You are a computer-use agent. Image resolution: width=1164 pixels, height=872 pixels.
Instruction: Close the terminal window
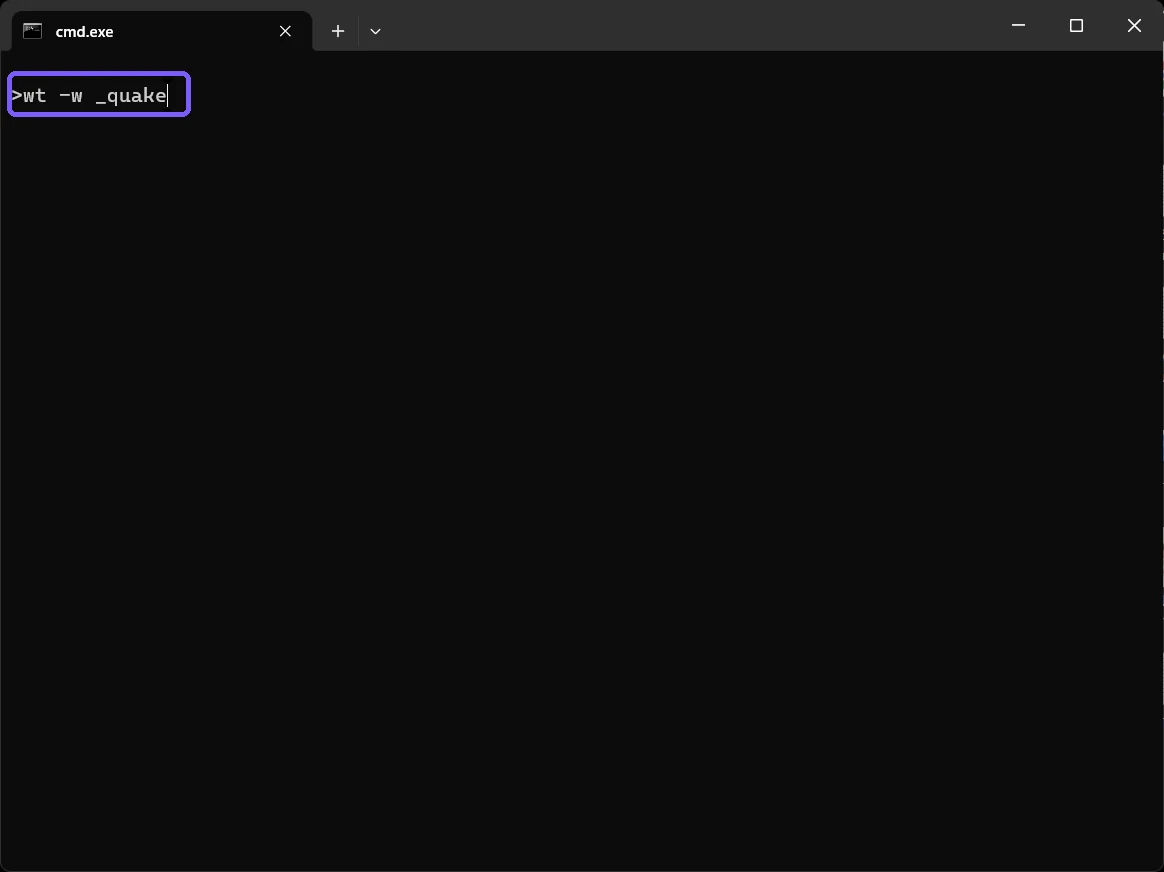[x=1134, y=25]
